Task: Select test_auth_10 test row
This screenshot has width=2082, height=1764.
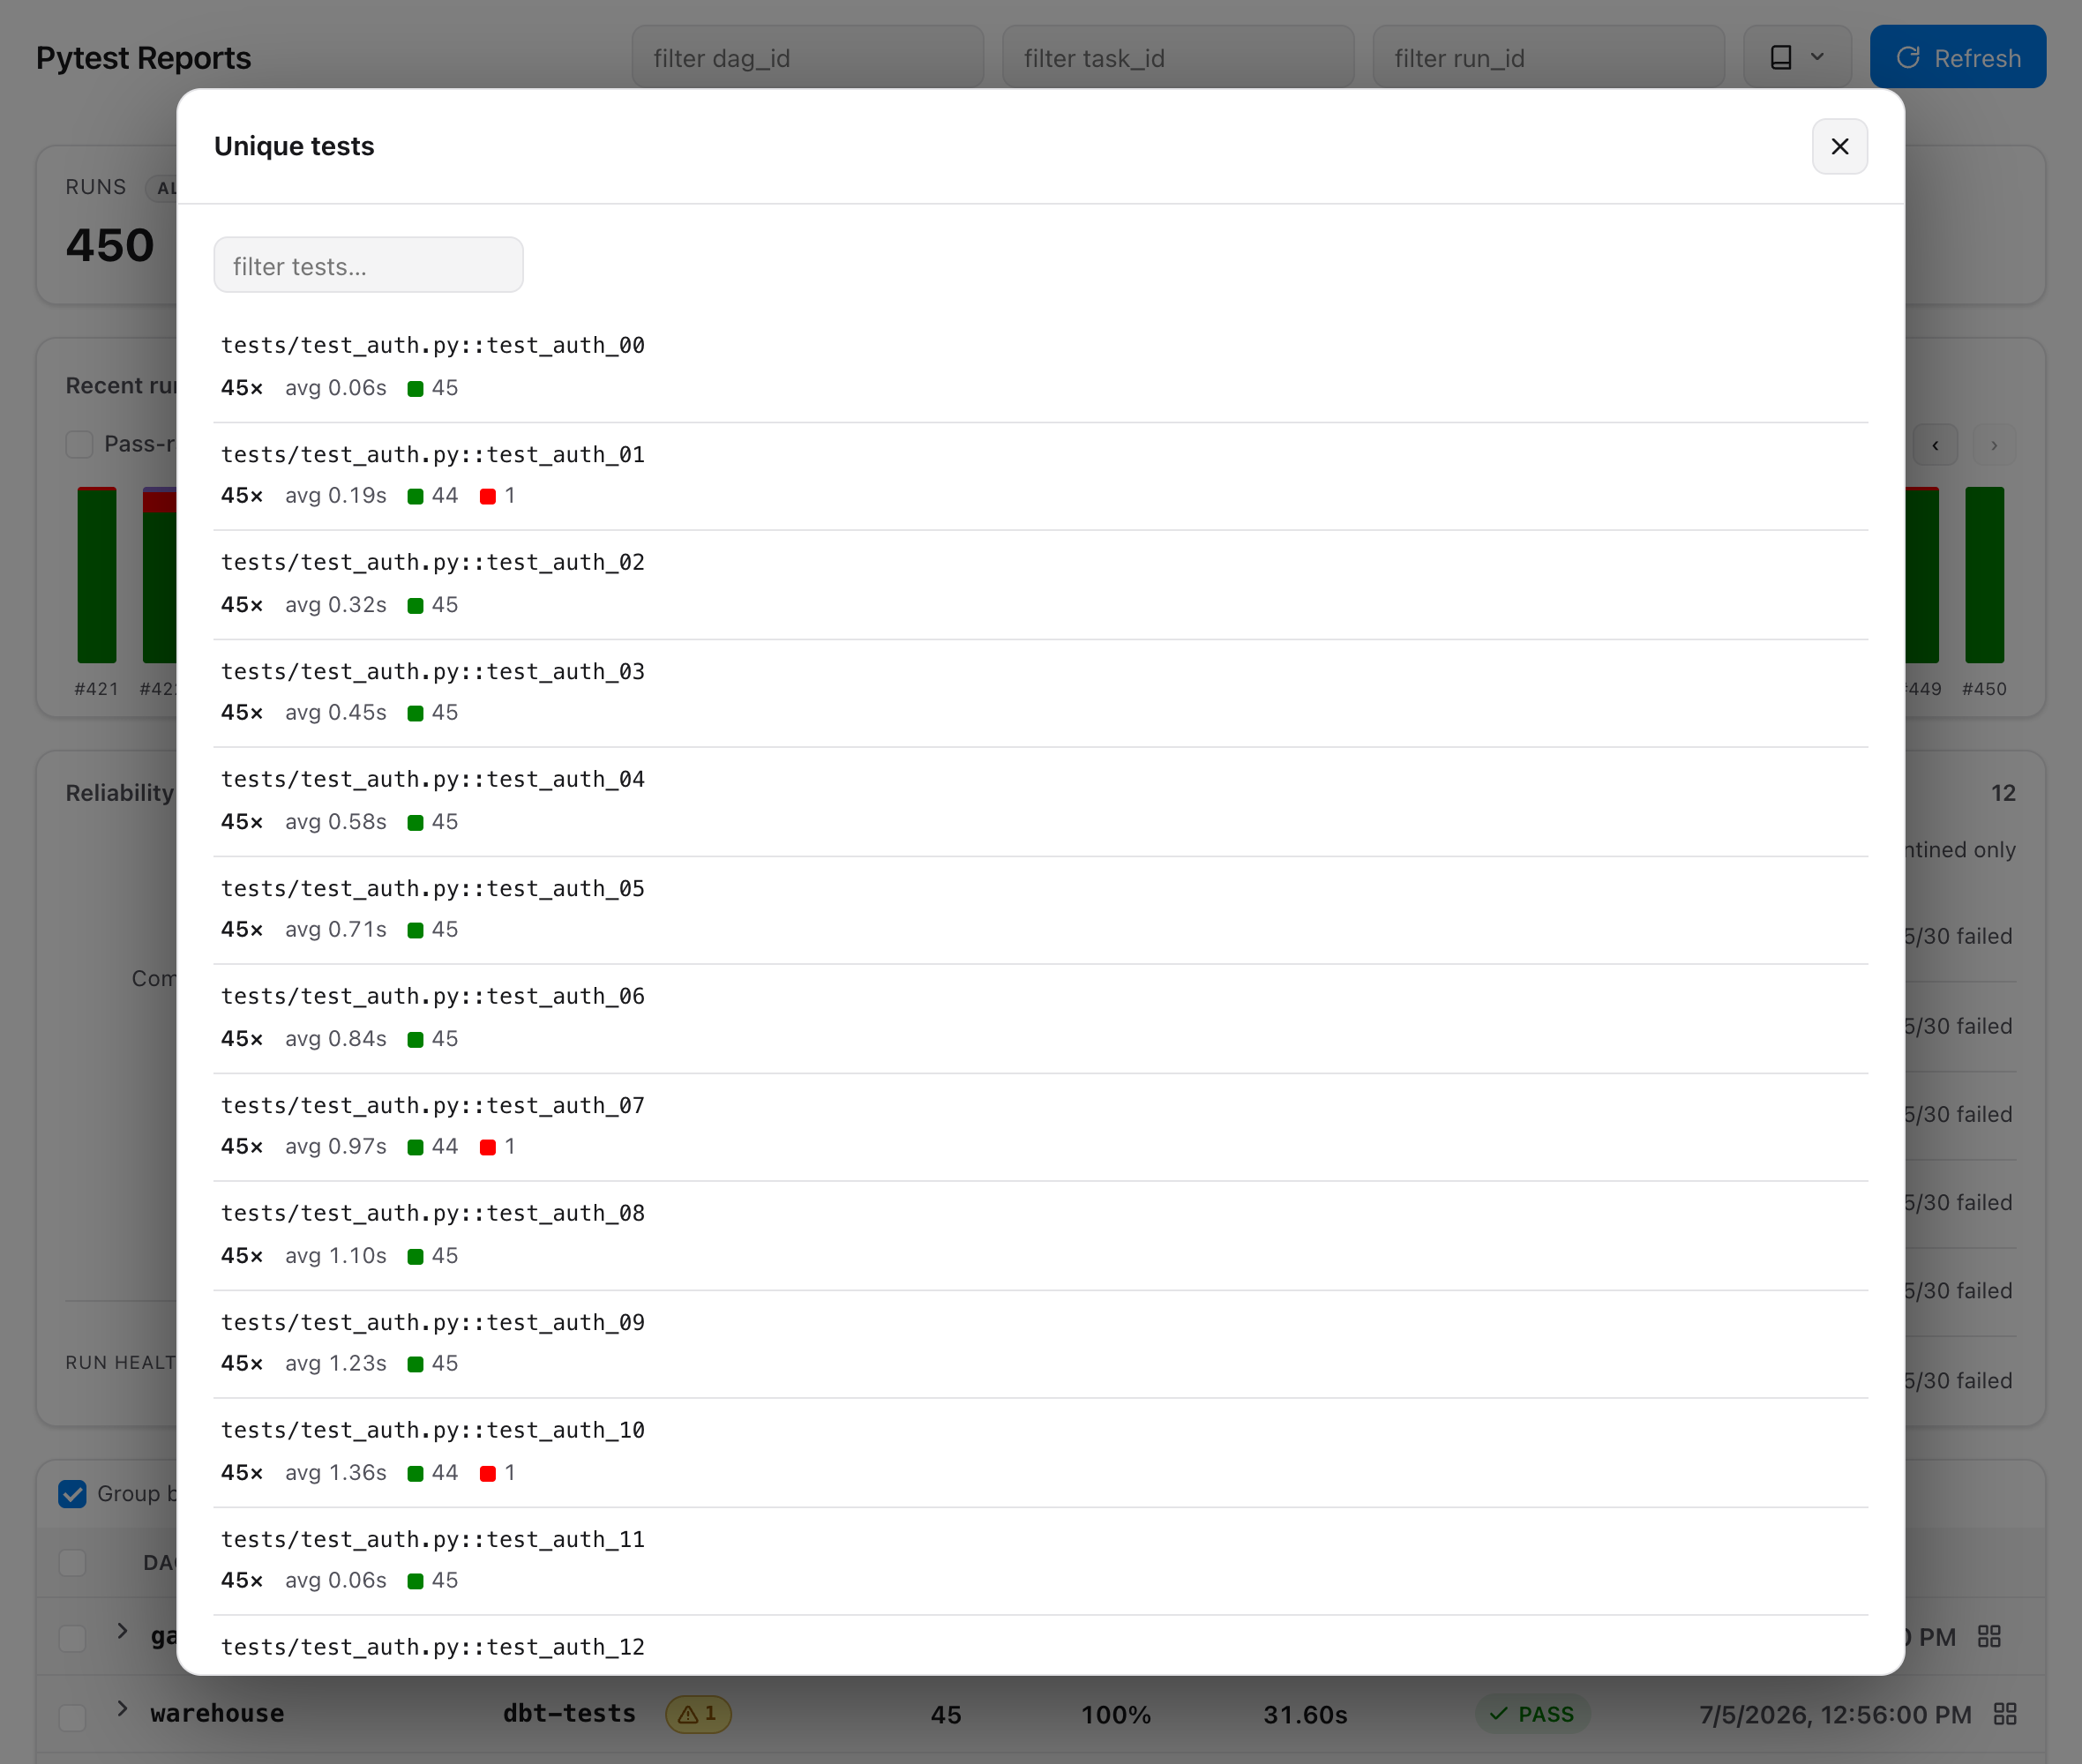Action: point(1040,1452)
